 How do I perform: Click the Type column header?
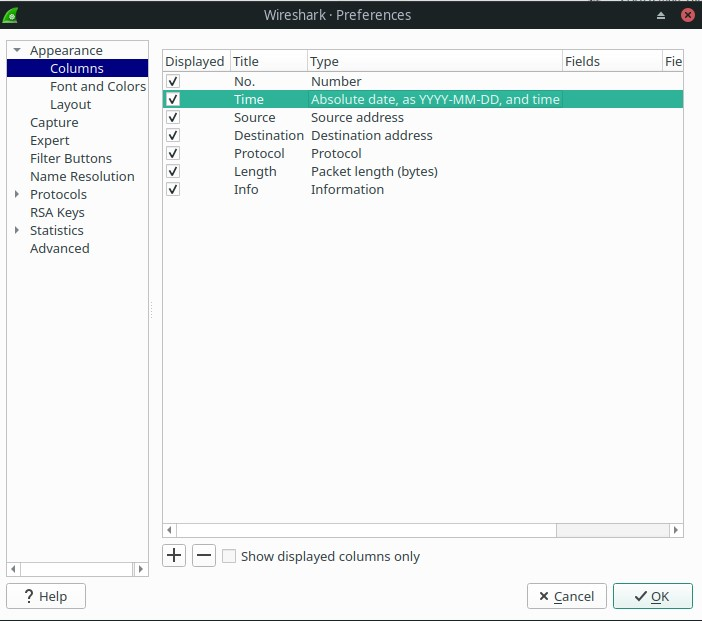tap(435, 61)
